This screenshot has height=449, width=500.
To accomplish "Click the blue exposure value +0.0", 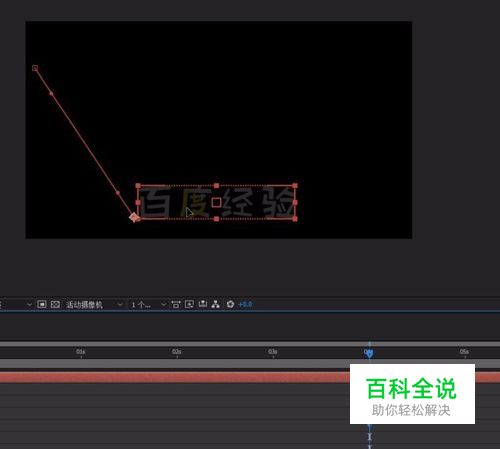I will pyautogui.click(x=245, y=304).
